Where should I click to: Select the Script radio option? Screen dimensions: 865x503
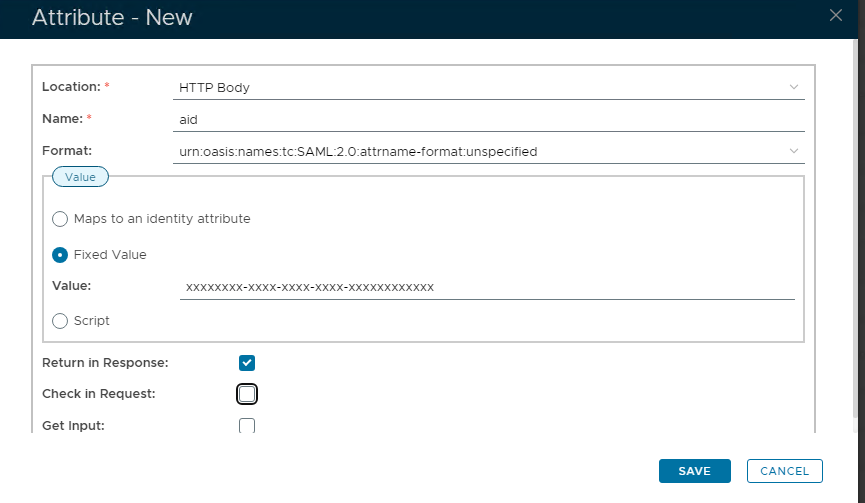tap(60, 321)
